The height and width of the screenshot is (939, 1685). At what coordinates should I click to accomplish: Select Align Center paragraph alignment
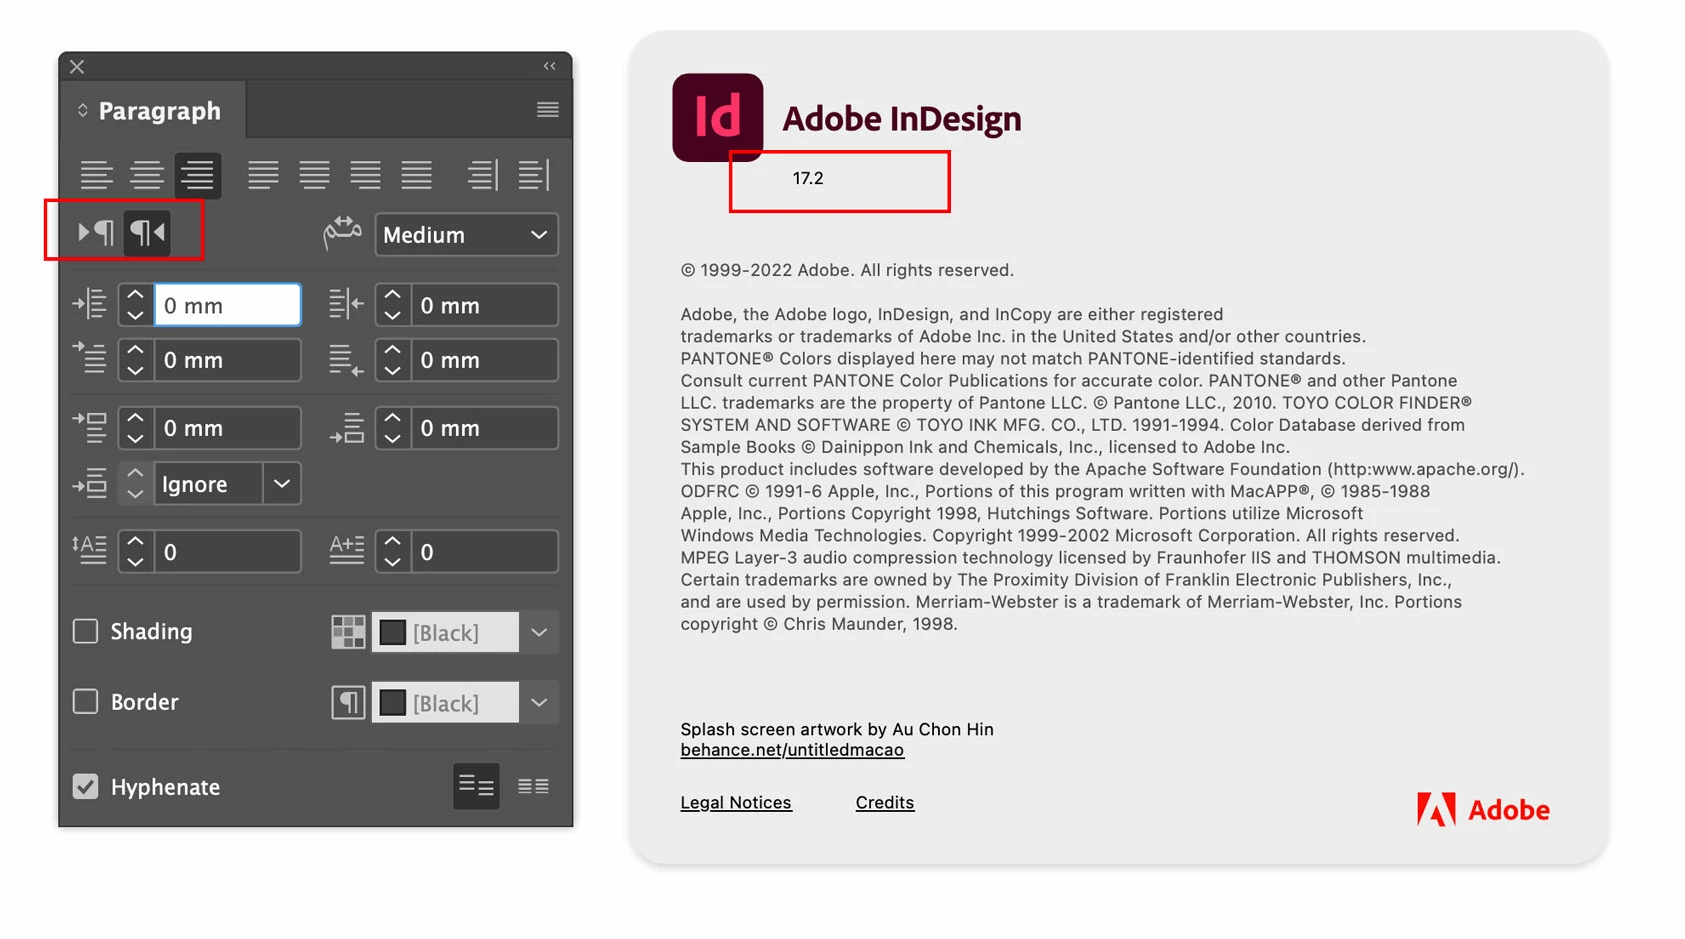(147, 175)
